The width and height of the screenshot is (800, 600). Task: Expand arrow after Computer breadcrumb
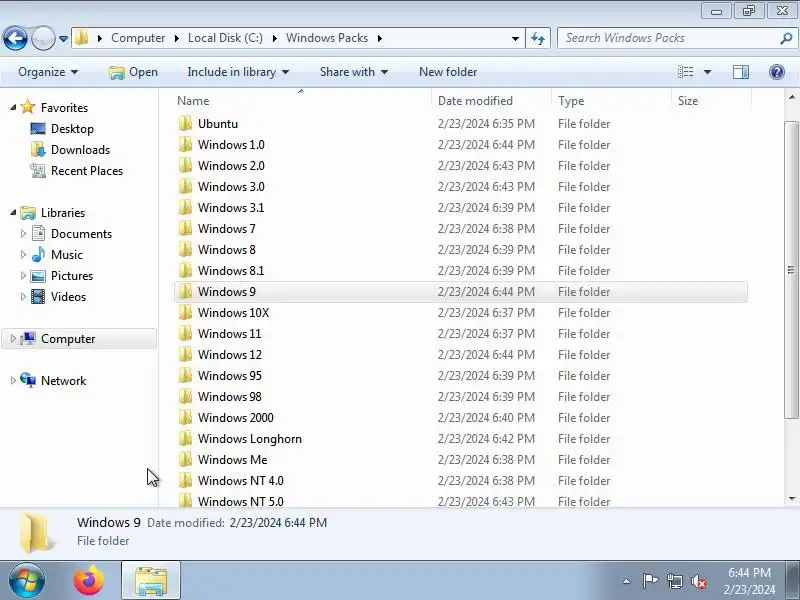click(x=177, y=38)
